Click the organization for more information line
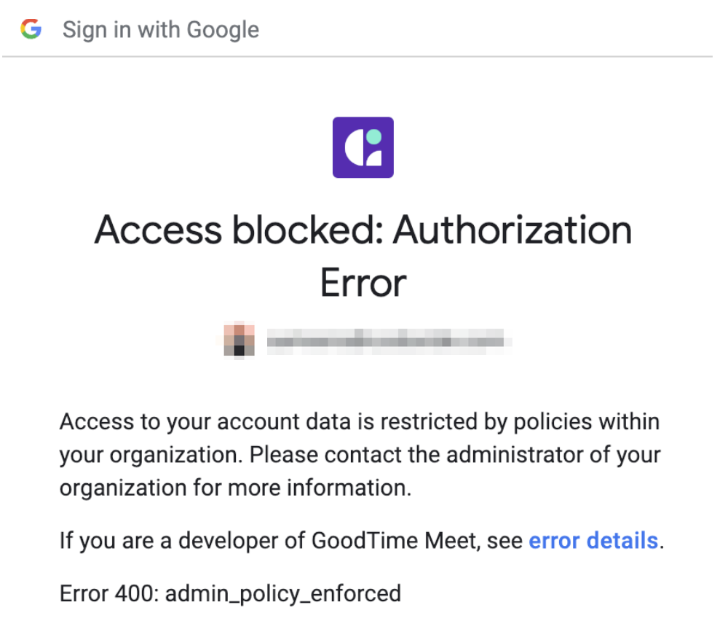The width and height of the screenshot is (724, 630). pyautogui.click(x=235, y=488)
